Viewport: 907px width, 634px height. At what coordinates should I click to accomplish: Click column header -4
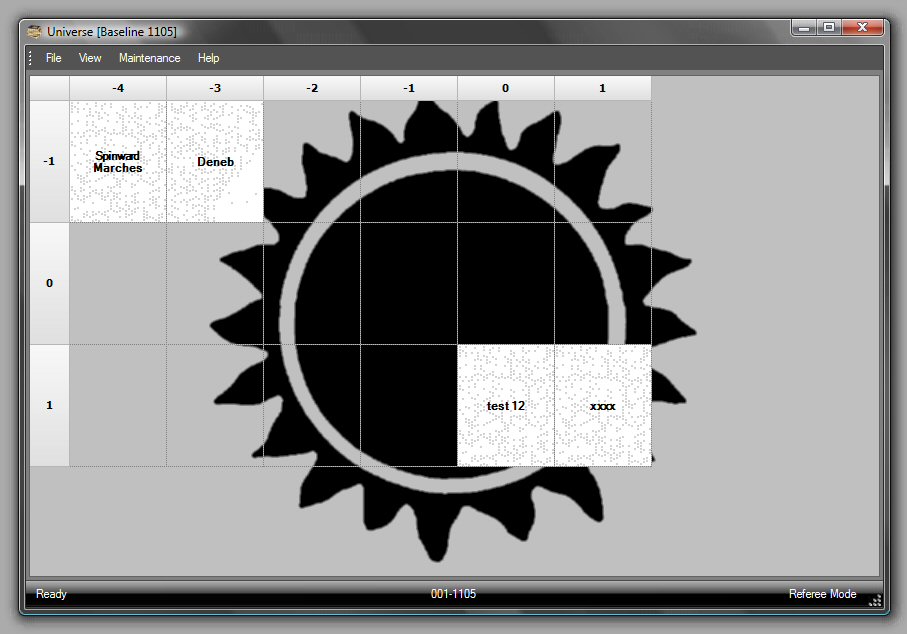point(118,88)
